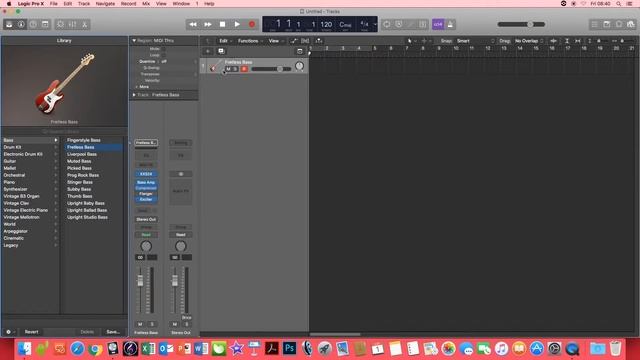The image size is (640, 360).
Task: Open the LCD display mode dropdown arrow
Action: (x=375, y=24)
